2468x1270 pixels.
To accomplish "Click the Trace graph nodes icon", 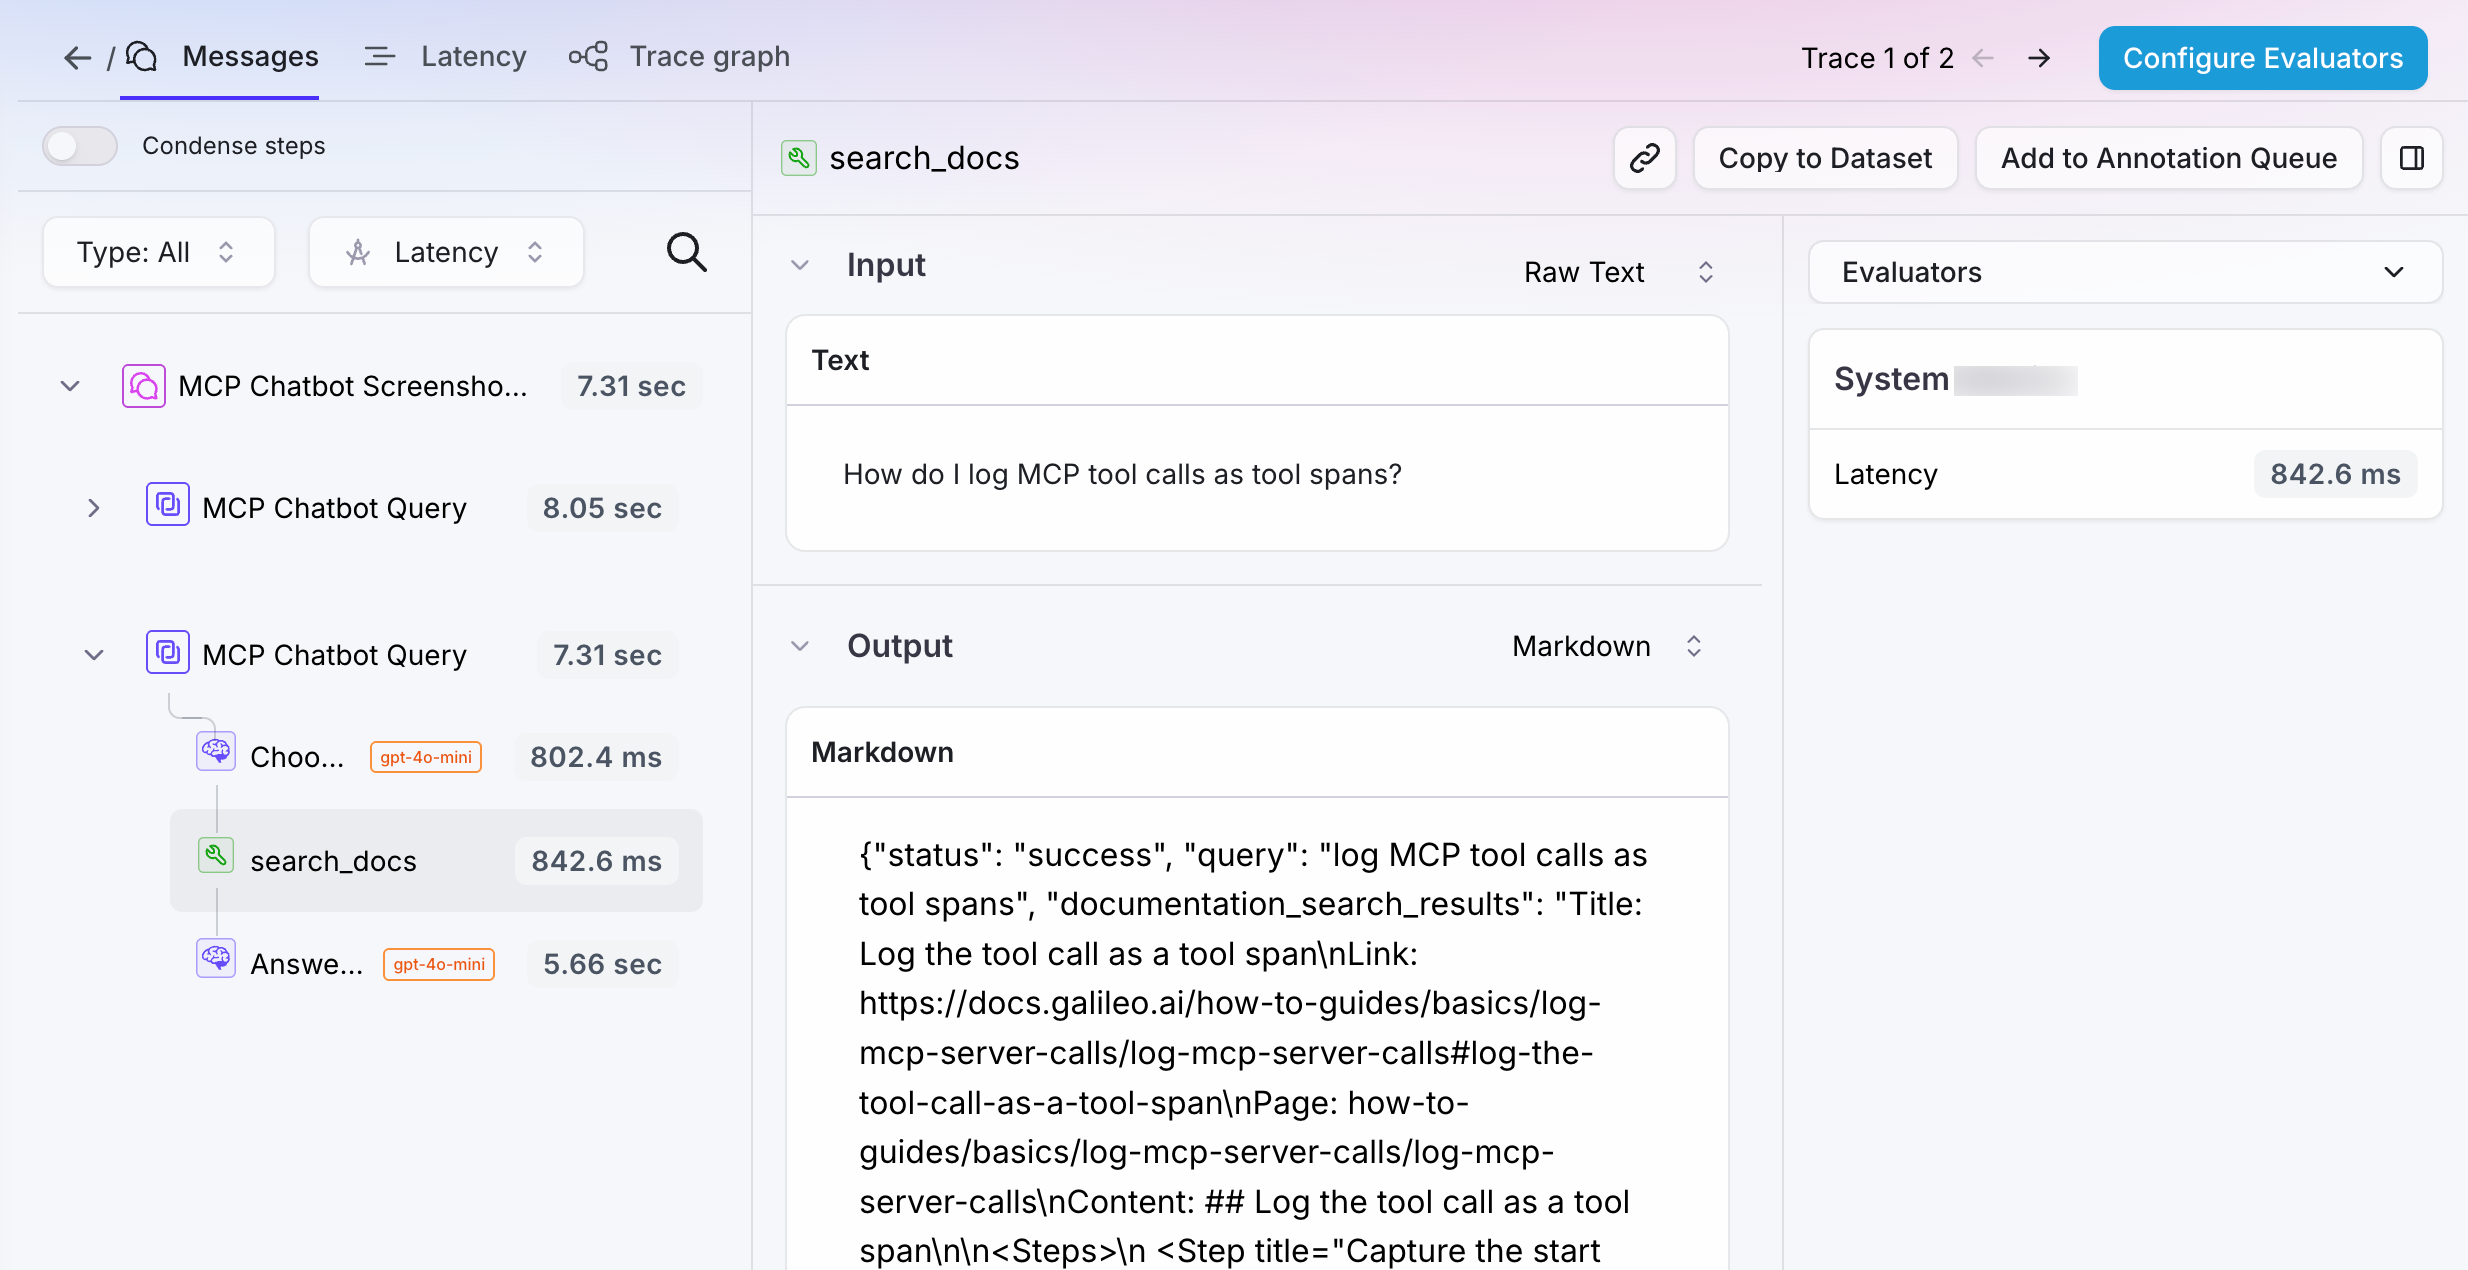I will [588, 57].
